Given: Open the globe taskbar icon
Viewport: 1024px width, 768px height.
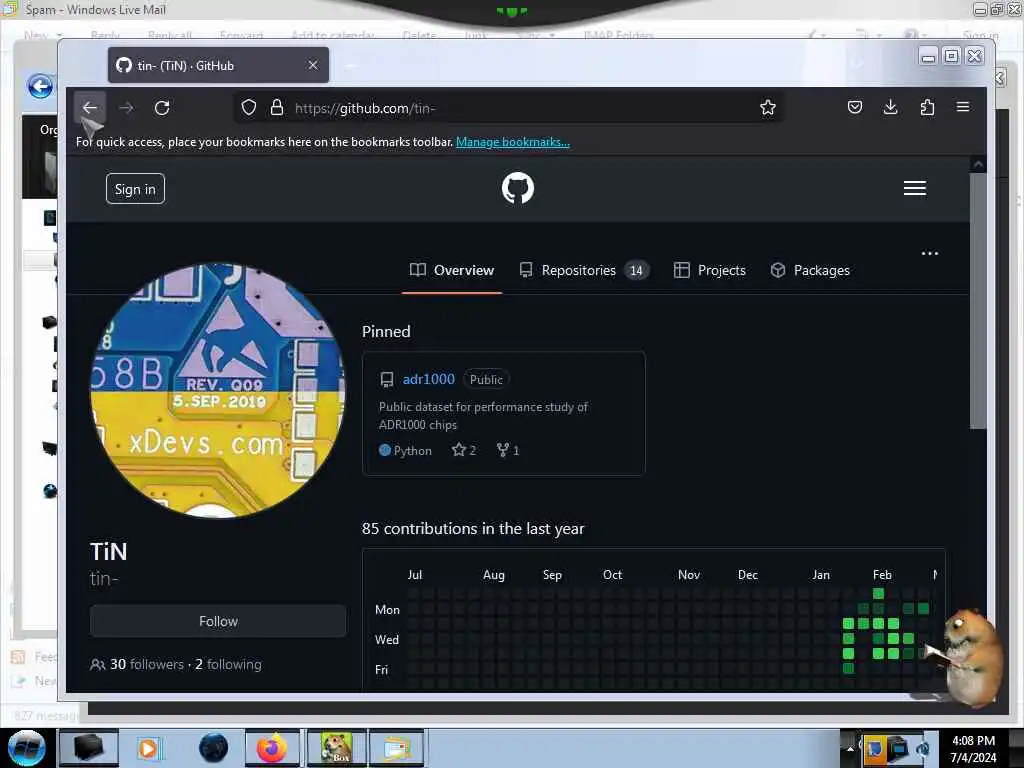Looking at the screenshot, I should click(x=214, y=748).
